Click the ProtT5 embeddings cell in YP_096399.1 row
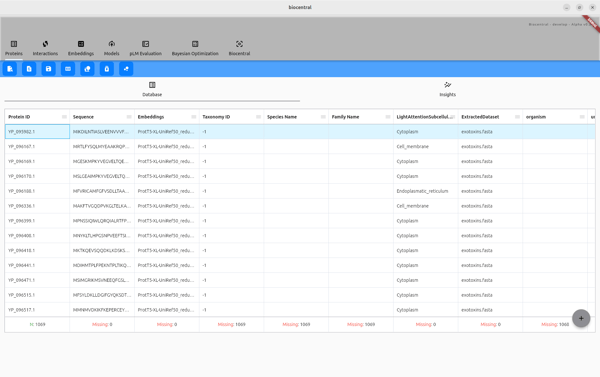Image resolution: width=600 pixels, height=377 pixels. [x=167, y=221]
